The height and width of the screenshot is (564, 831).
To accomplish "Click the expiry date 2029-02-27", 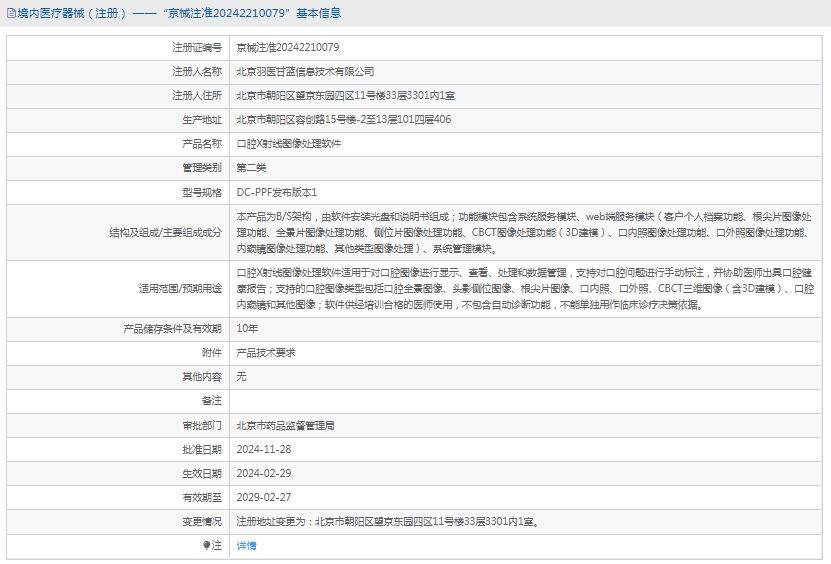I will click(x=263, y=497).
